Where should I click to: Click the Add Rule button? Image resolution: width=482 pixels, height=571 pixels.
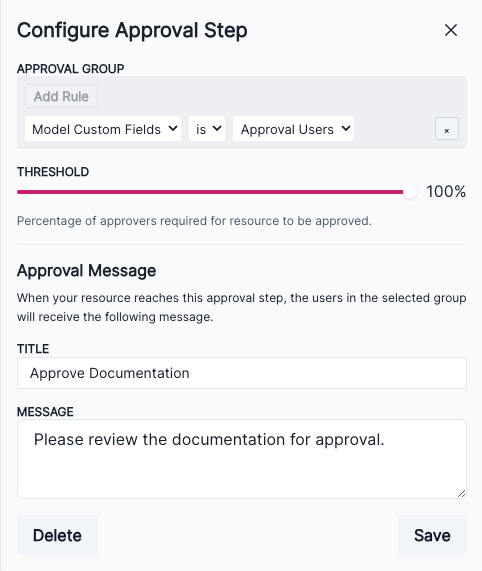pos(61,96)
